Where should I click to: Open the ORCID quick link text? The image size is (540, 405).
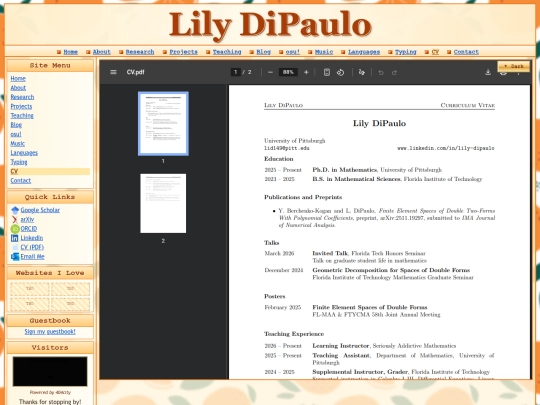[x=29, y=229]
